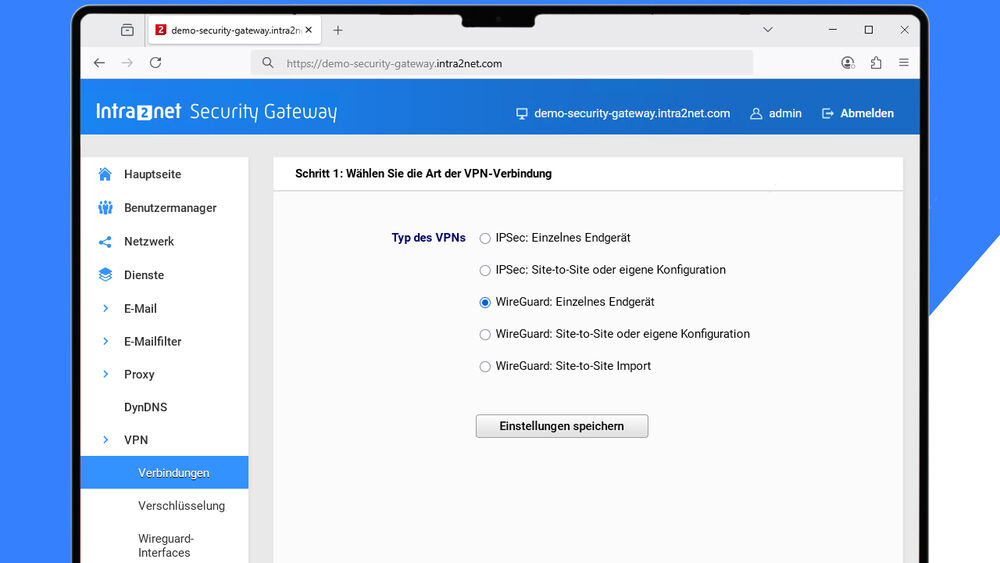
Task: Click the browser address bar
Action: [500, 63]
